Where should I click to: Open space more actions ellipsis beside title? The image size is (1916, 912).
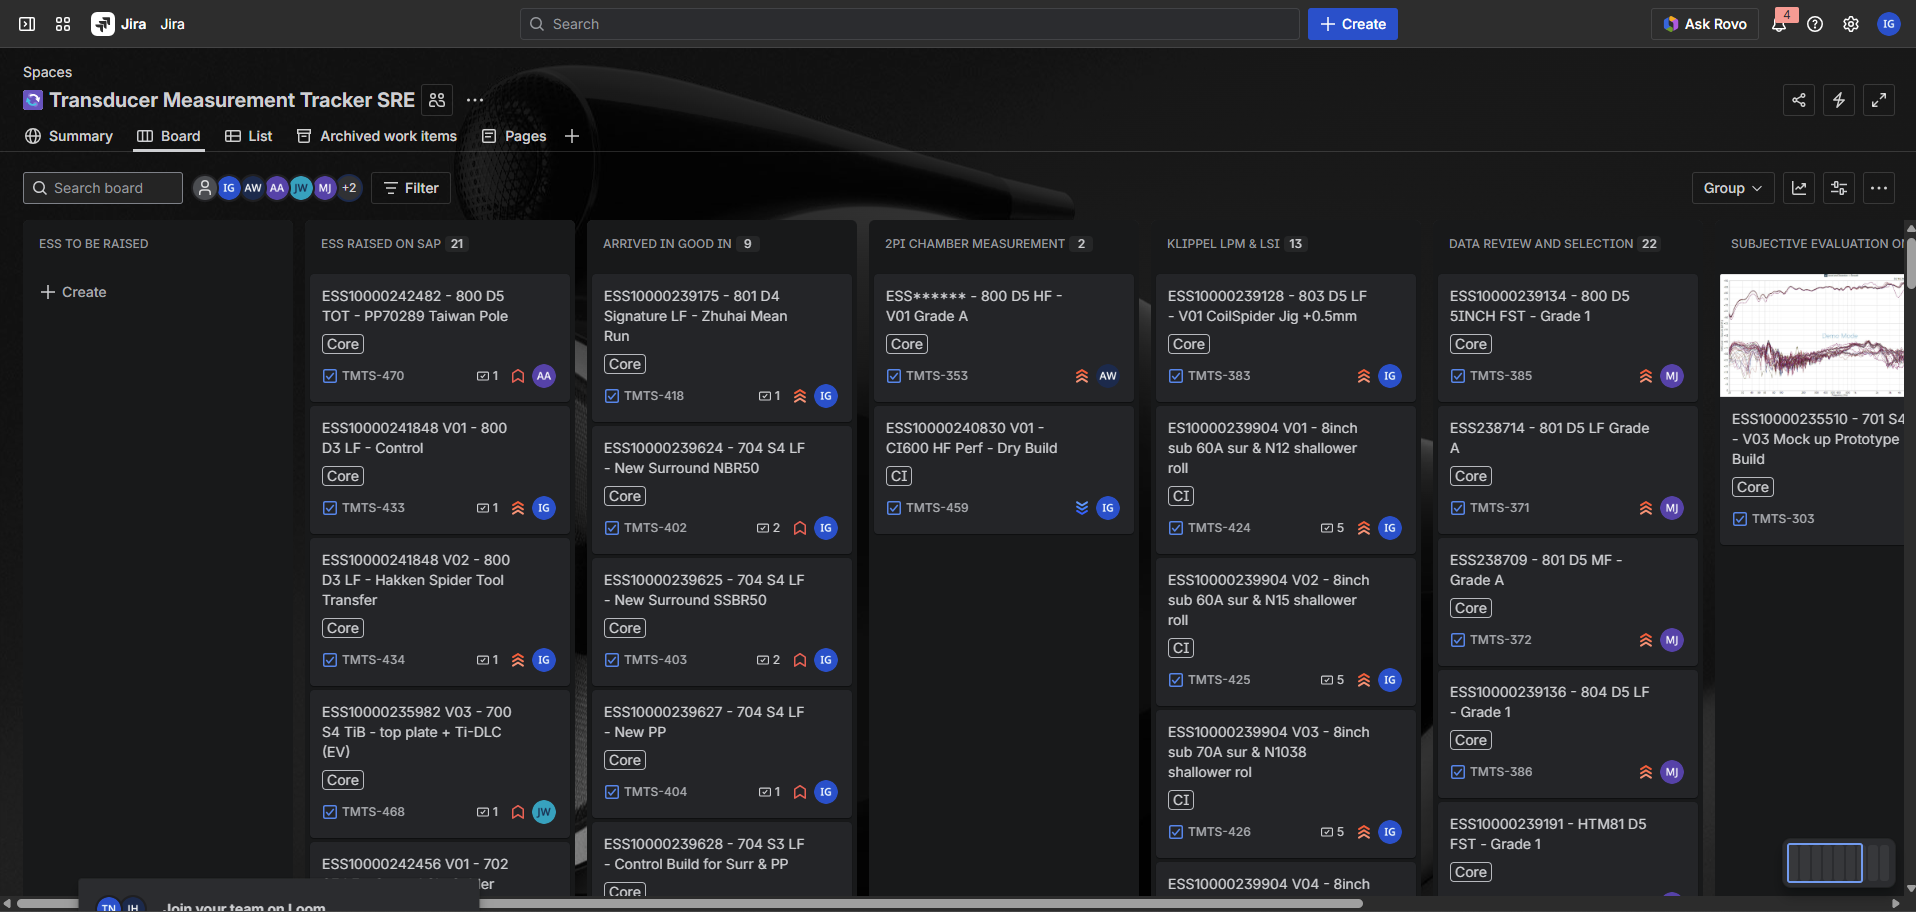[x=475, y=100]
